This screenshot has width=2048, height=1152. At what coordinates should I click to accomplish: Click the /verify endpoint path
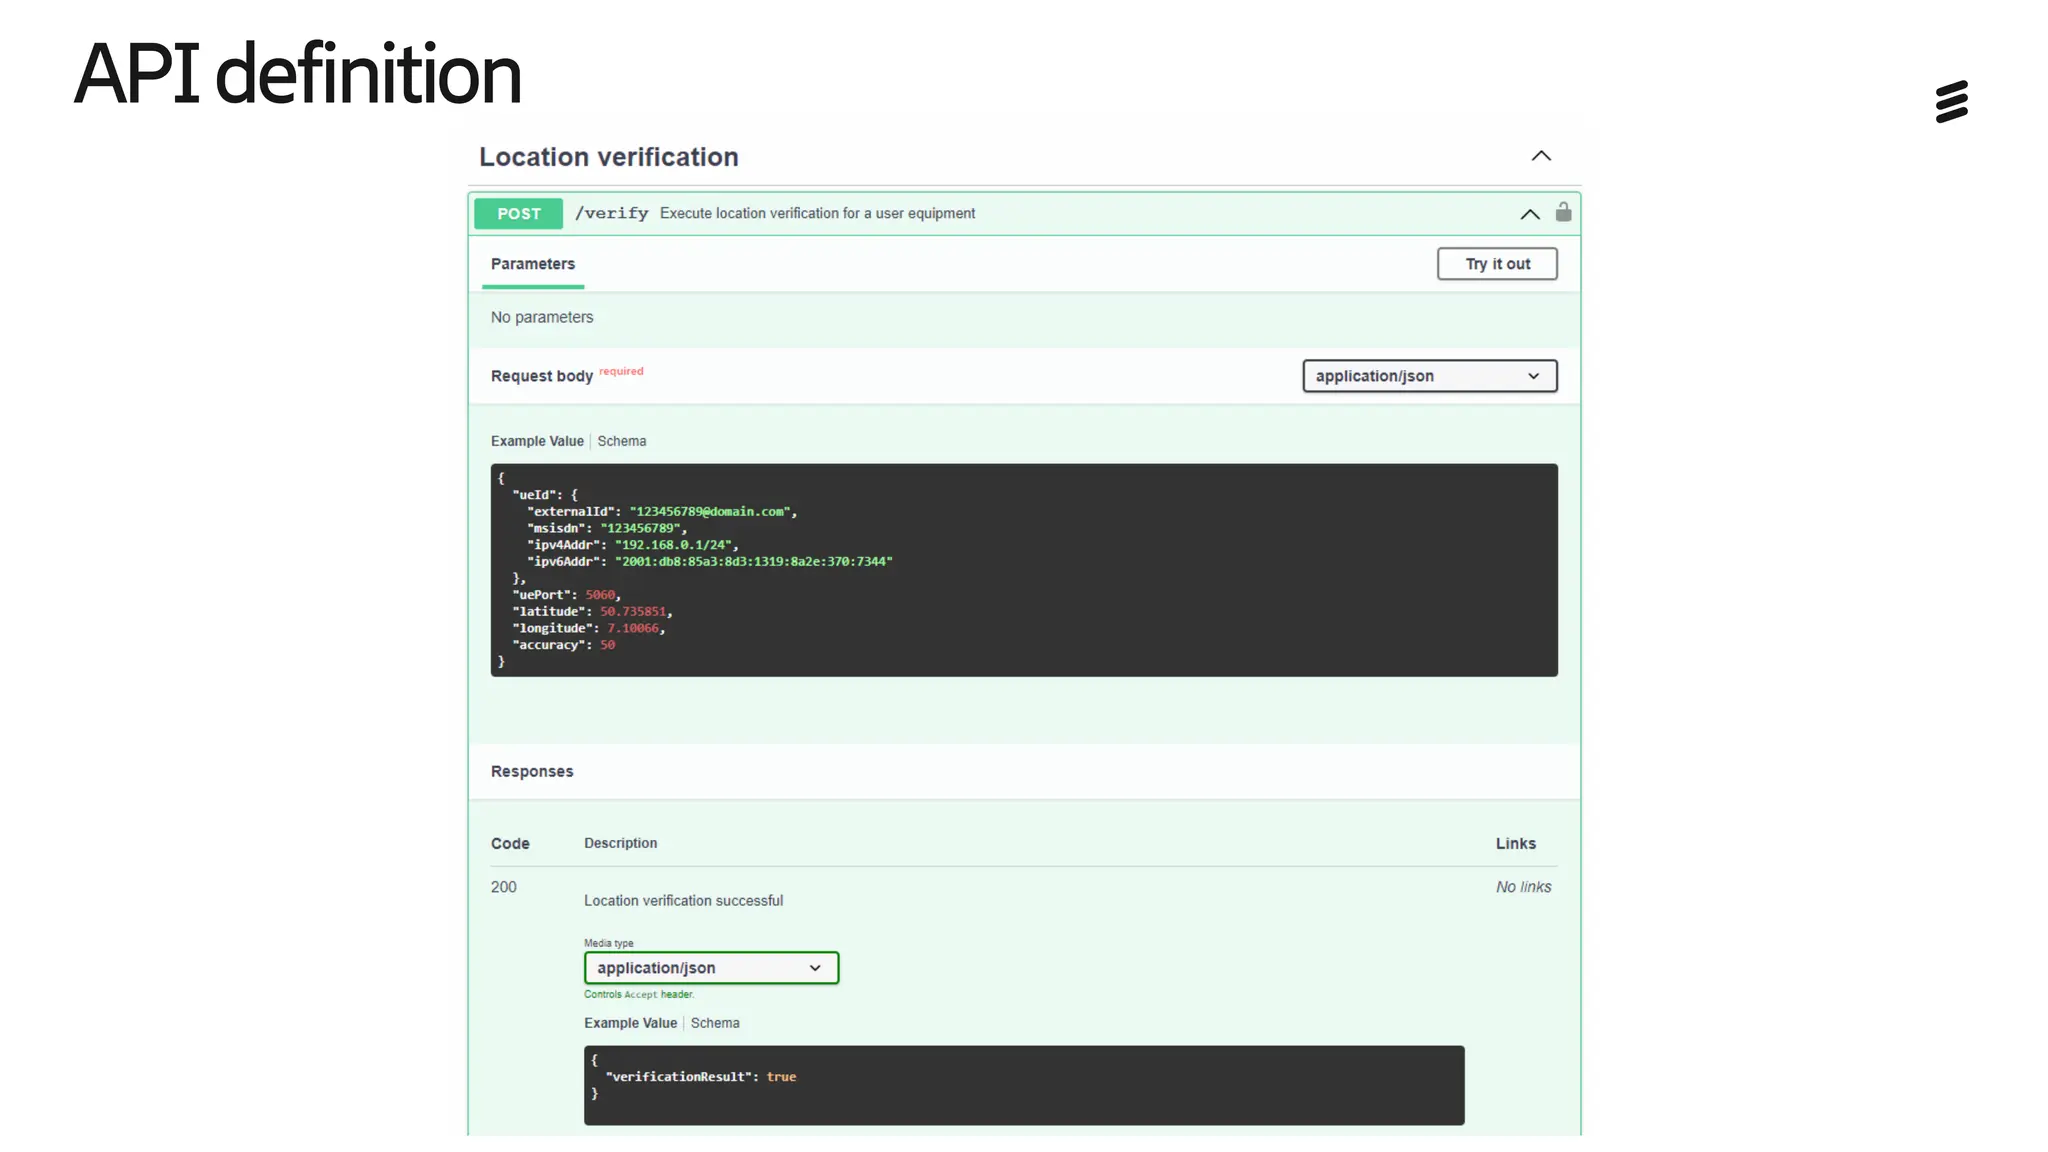coord(611,214)
